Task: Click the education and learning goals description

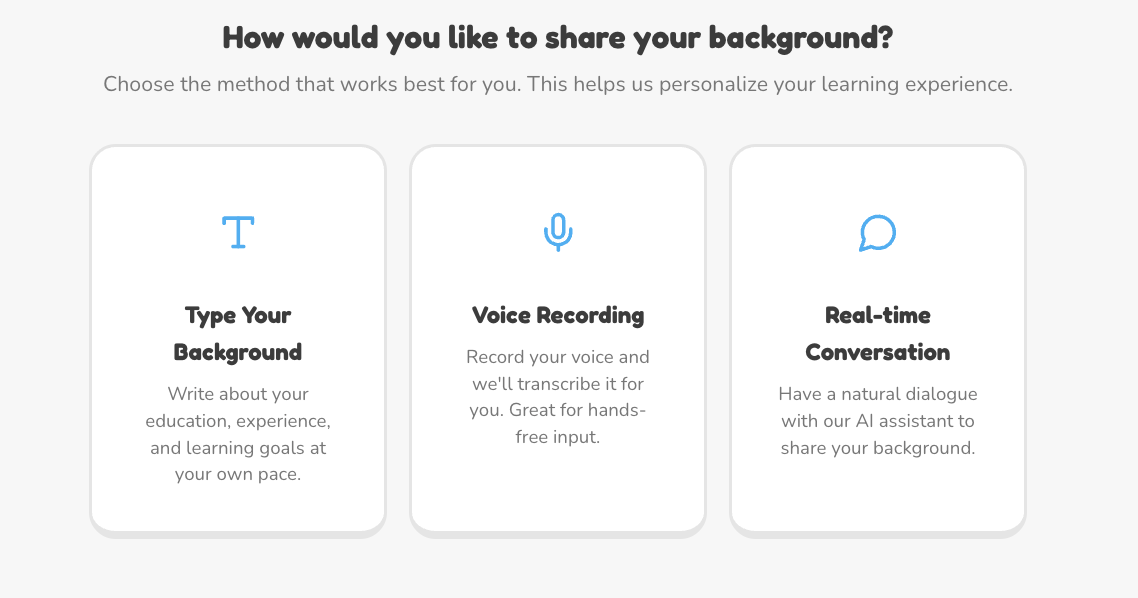Action: click(x=237, y=434)
